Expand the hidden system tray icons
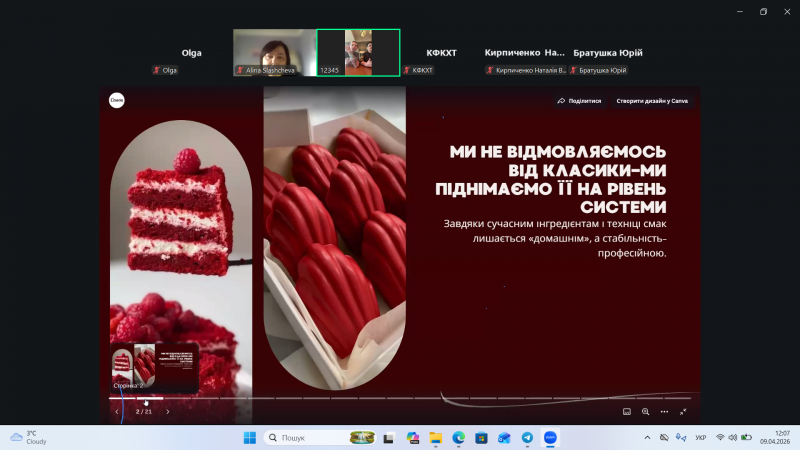800x450 pixels. [647, 438]
